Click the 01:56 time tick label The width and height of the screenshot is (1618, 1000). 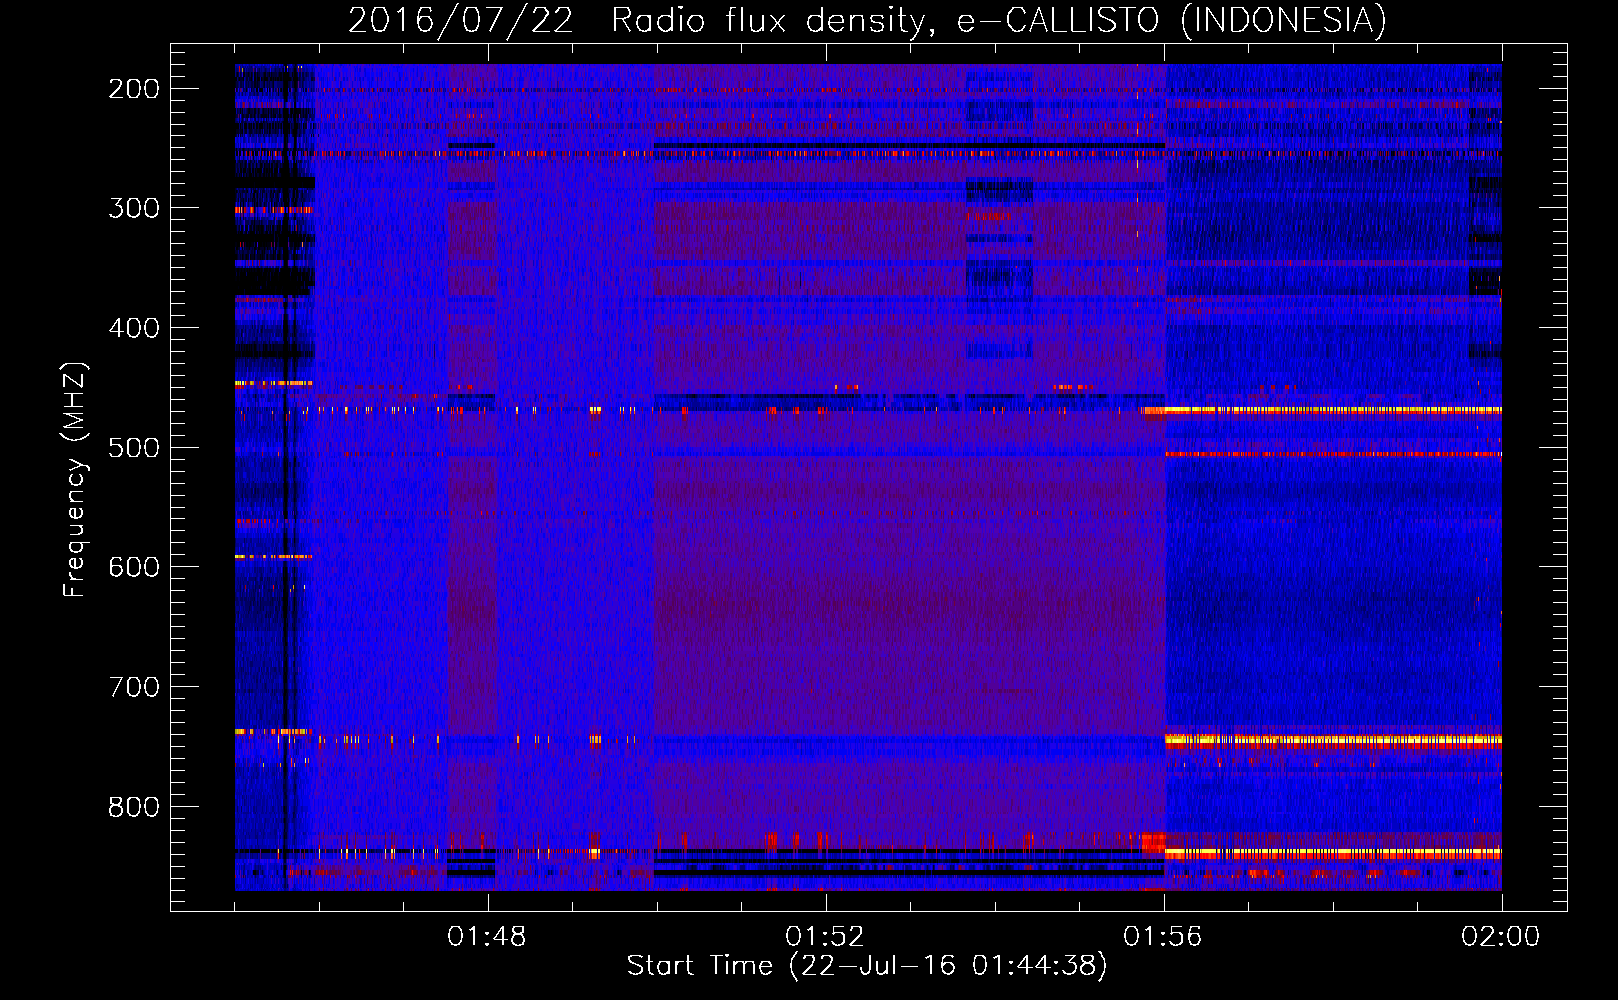(1163, 937)
